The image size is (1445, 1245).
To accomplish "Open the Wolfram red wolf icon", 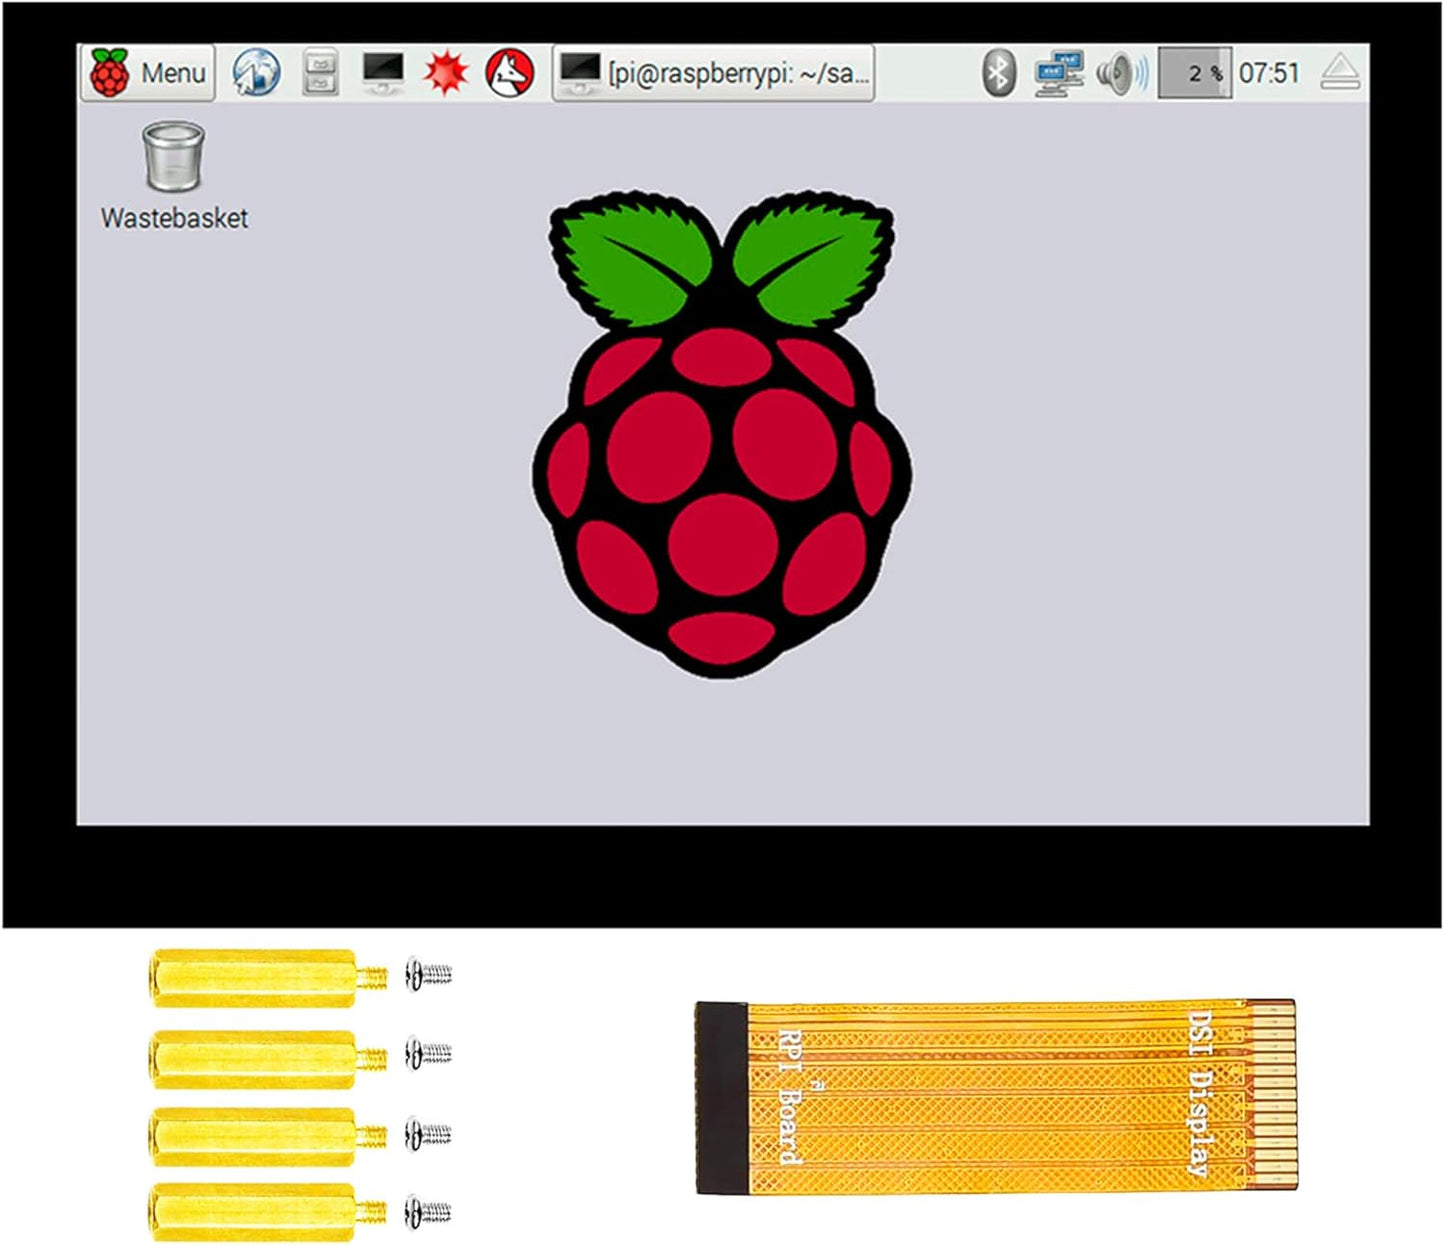I will [x=510, y=73].
